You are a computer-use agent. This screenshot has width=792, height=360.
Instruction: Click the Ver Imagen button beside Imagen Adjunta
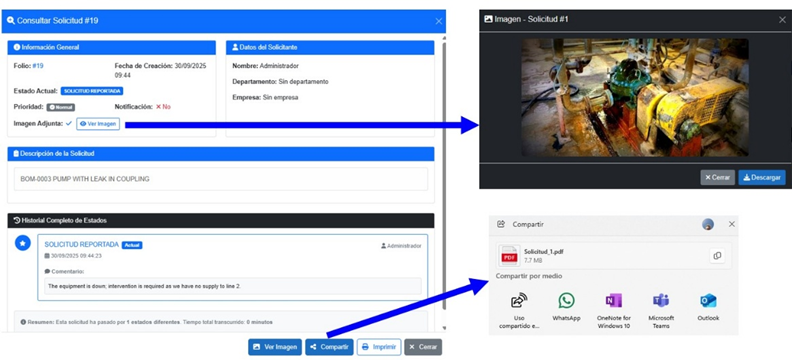coord(98,124)
